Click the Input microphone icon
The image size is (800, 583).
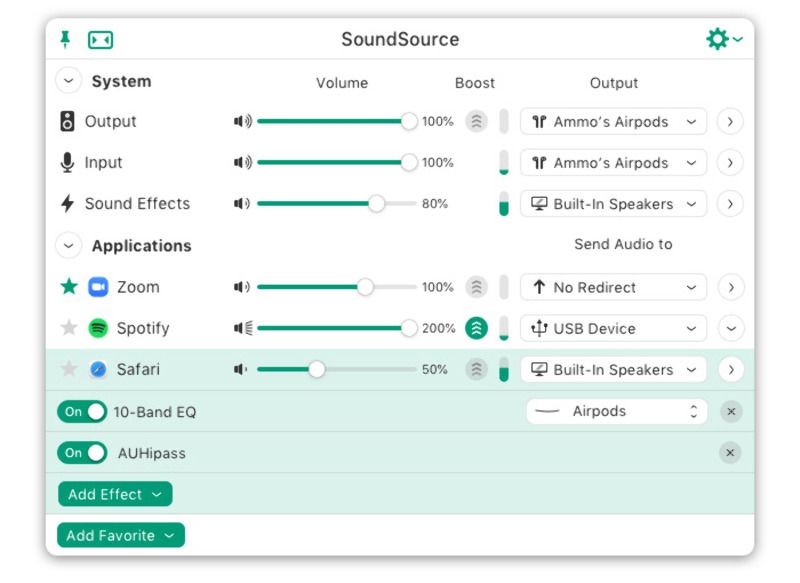67,162
